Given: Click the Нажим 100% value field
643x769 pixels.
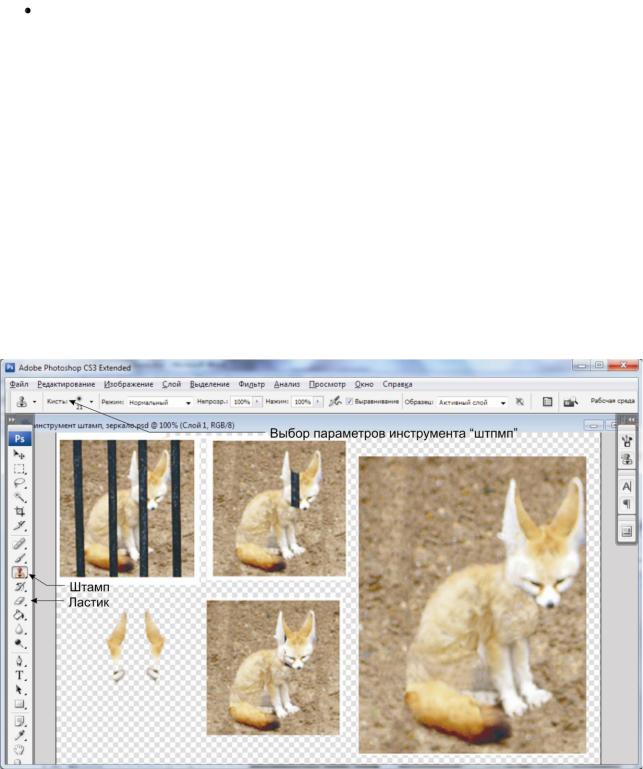Looking at the screenshot, I should click(303, 402).
